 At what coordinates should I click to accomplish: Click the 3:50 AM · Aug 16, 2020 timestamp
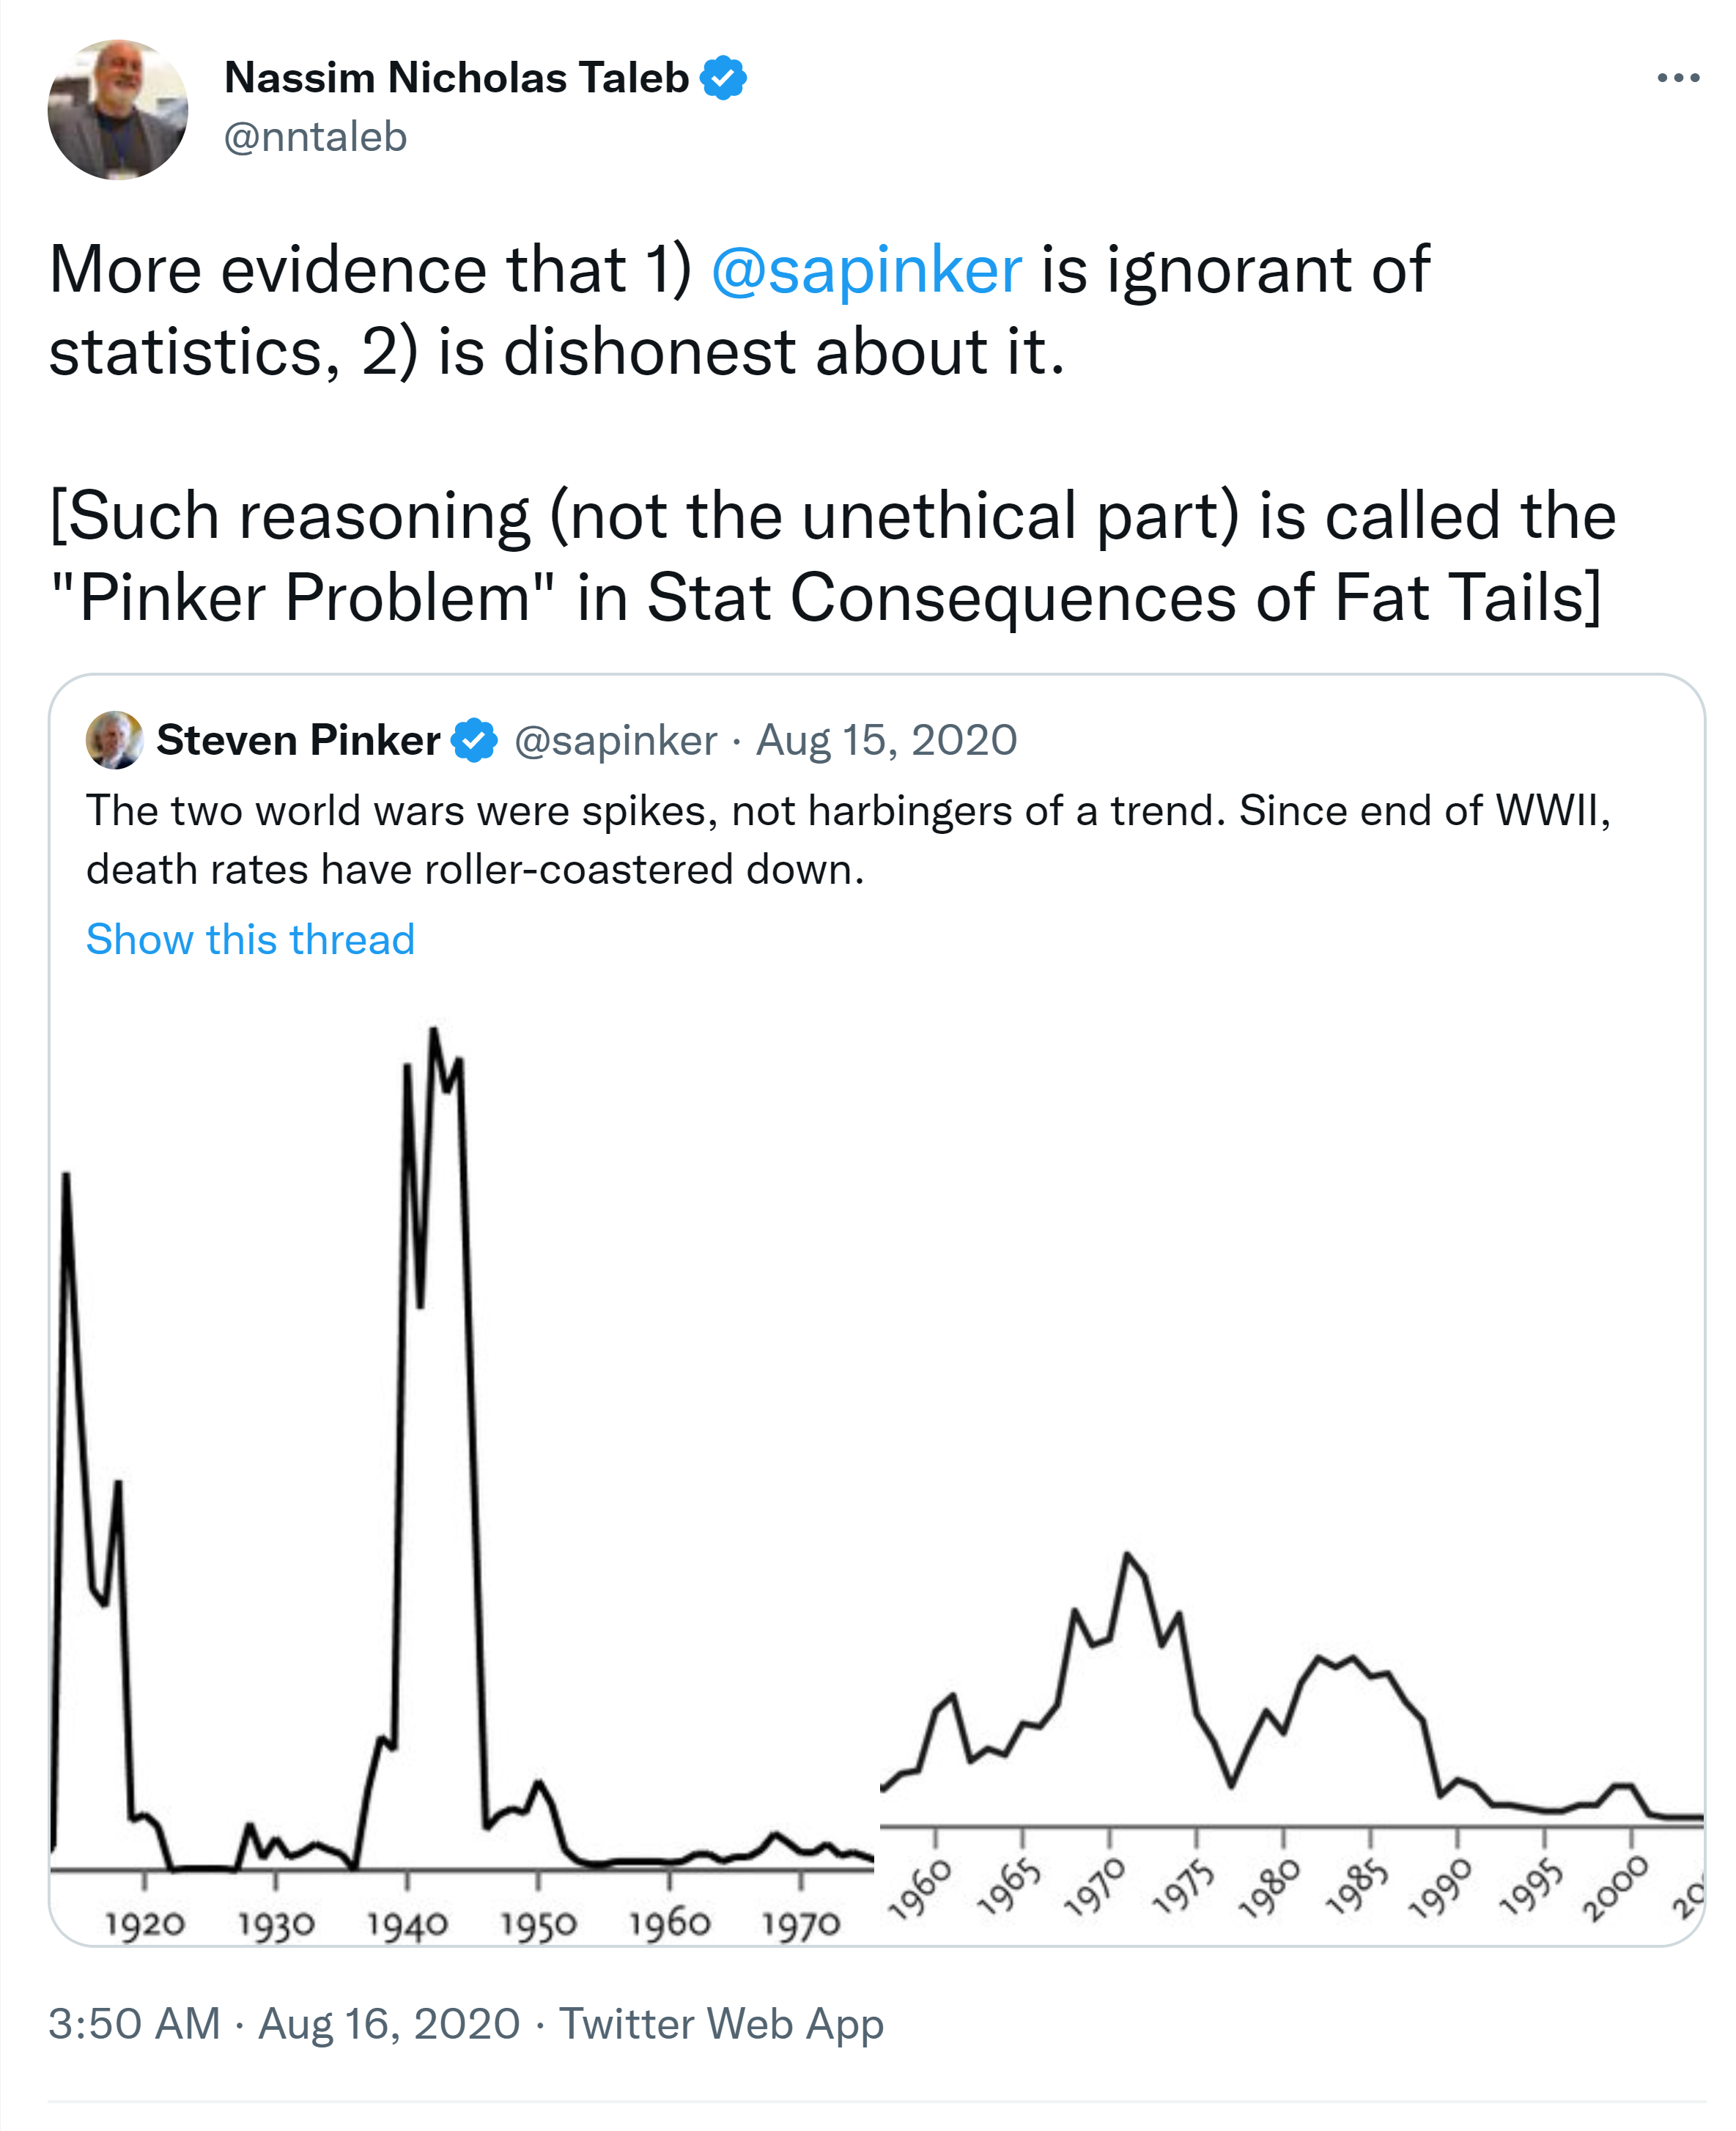(x=284, y=2023)
